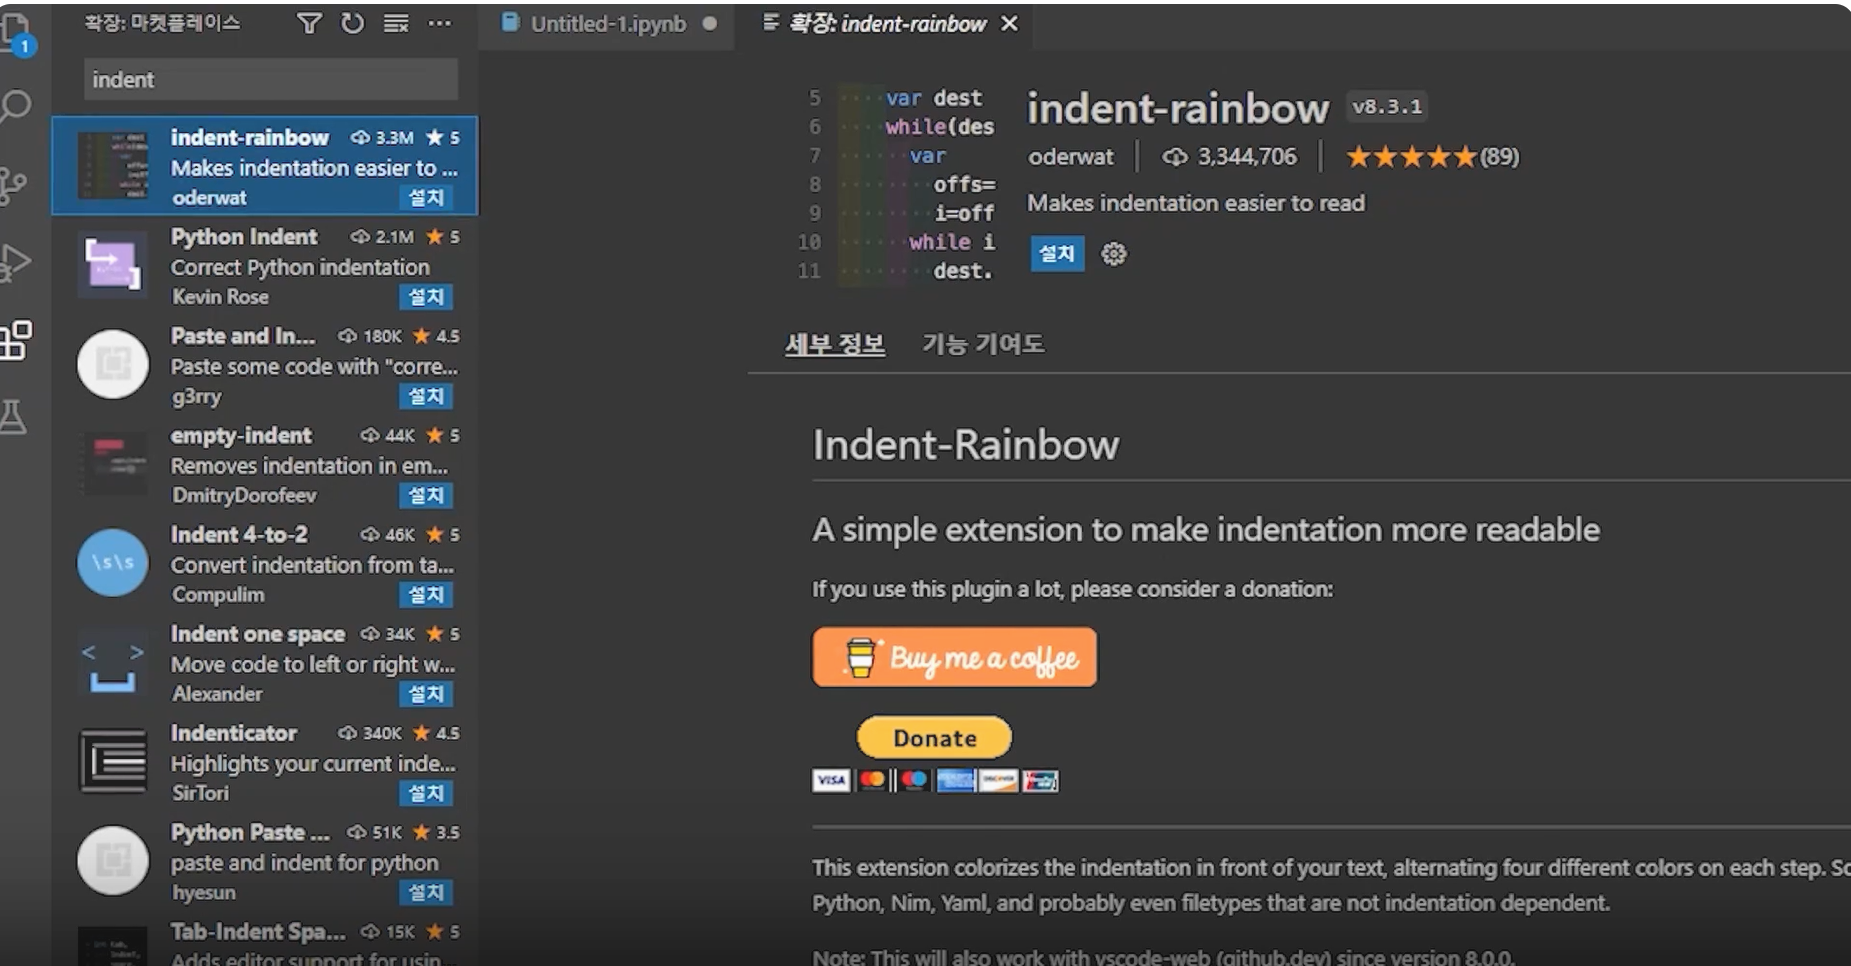Select Indenticator extension entry
This screenshot has height=966, width=1851.
(x=265, y=762)
